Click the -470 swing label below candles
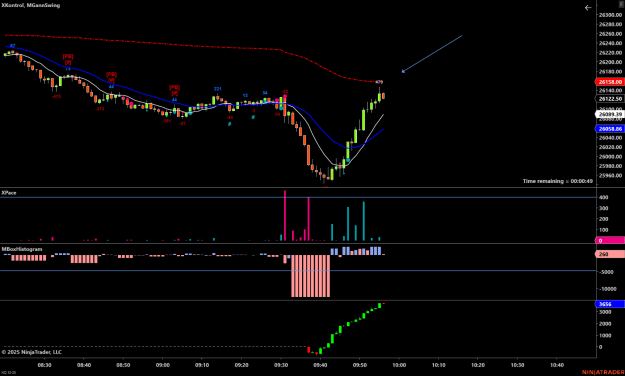625x376 pixels. [56, 96]
